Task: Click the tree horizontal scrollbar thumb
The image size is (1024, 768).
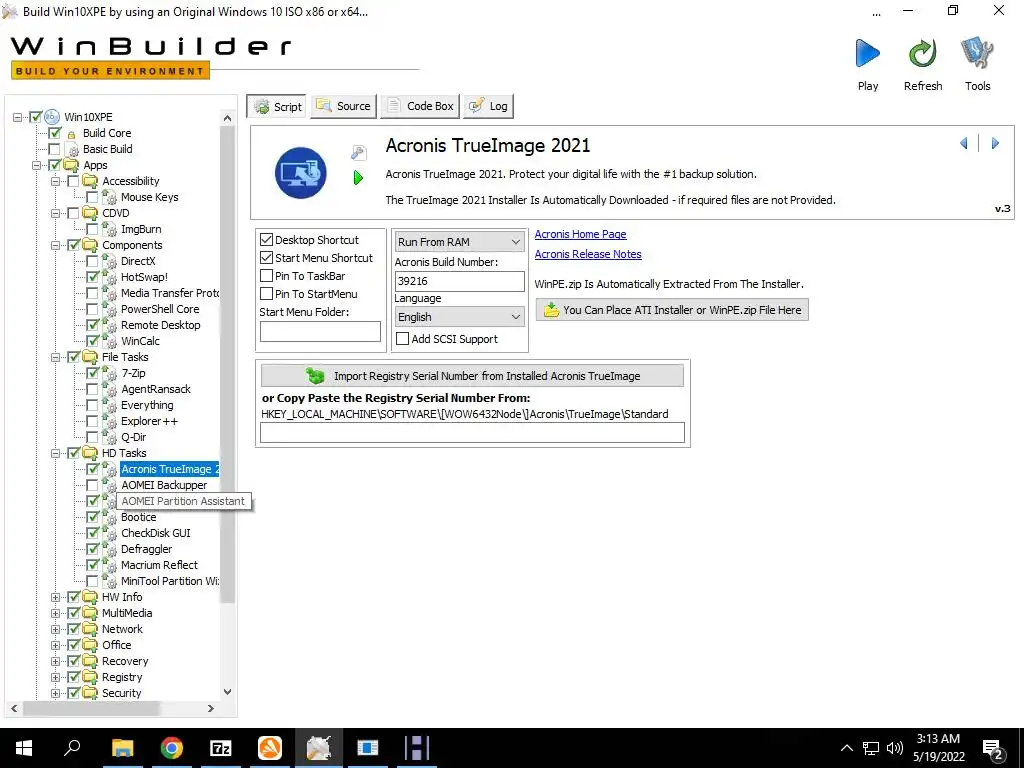Action: [90, 708]
